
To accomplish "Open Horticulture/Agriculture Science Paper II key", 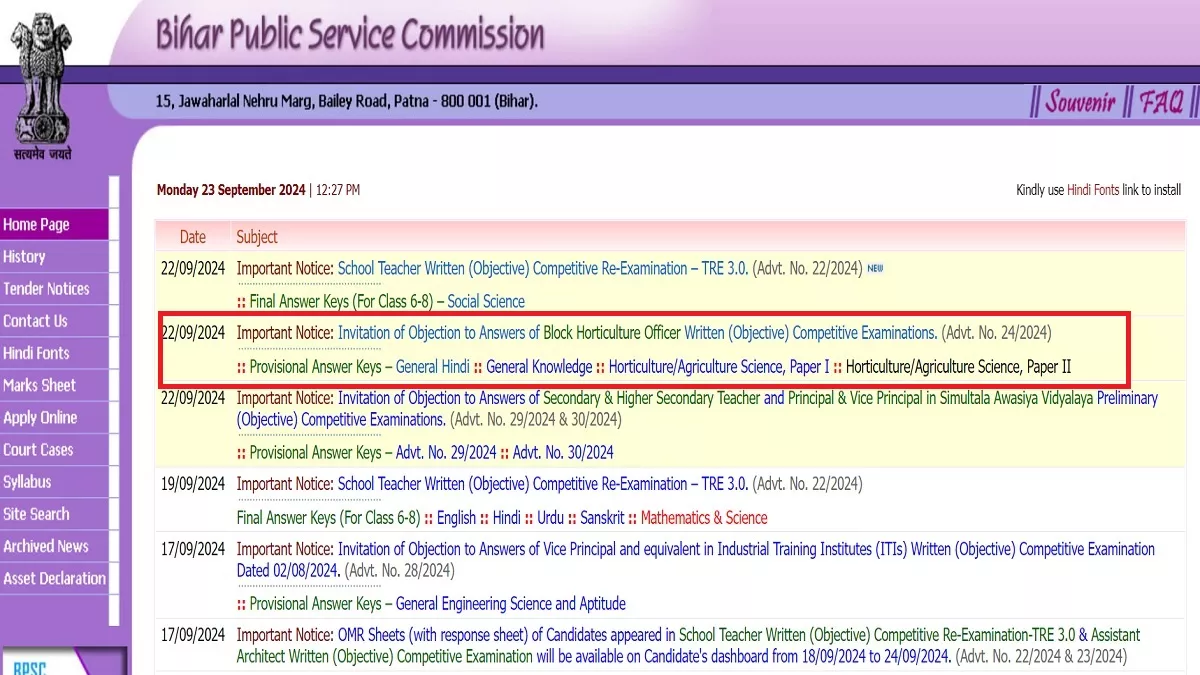I will pyautogui.click(x=959, y=367).
